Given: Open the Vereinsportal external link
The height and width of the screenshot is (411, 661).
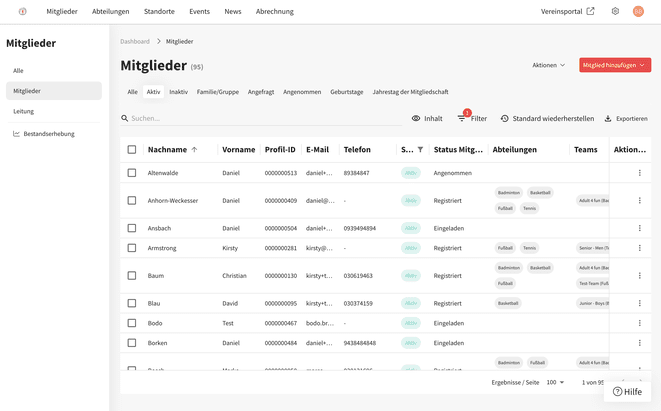Looking at the screenshot, I should 568,11.
